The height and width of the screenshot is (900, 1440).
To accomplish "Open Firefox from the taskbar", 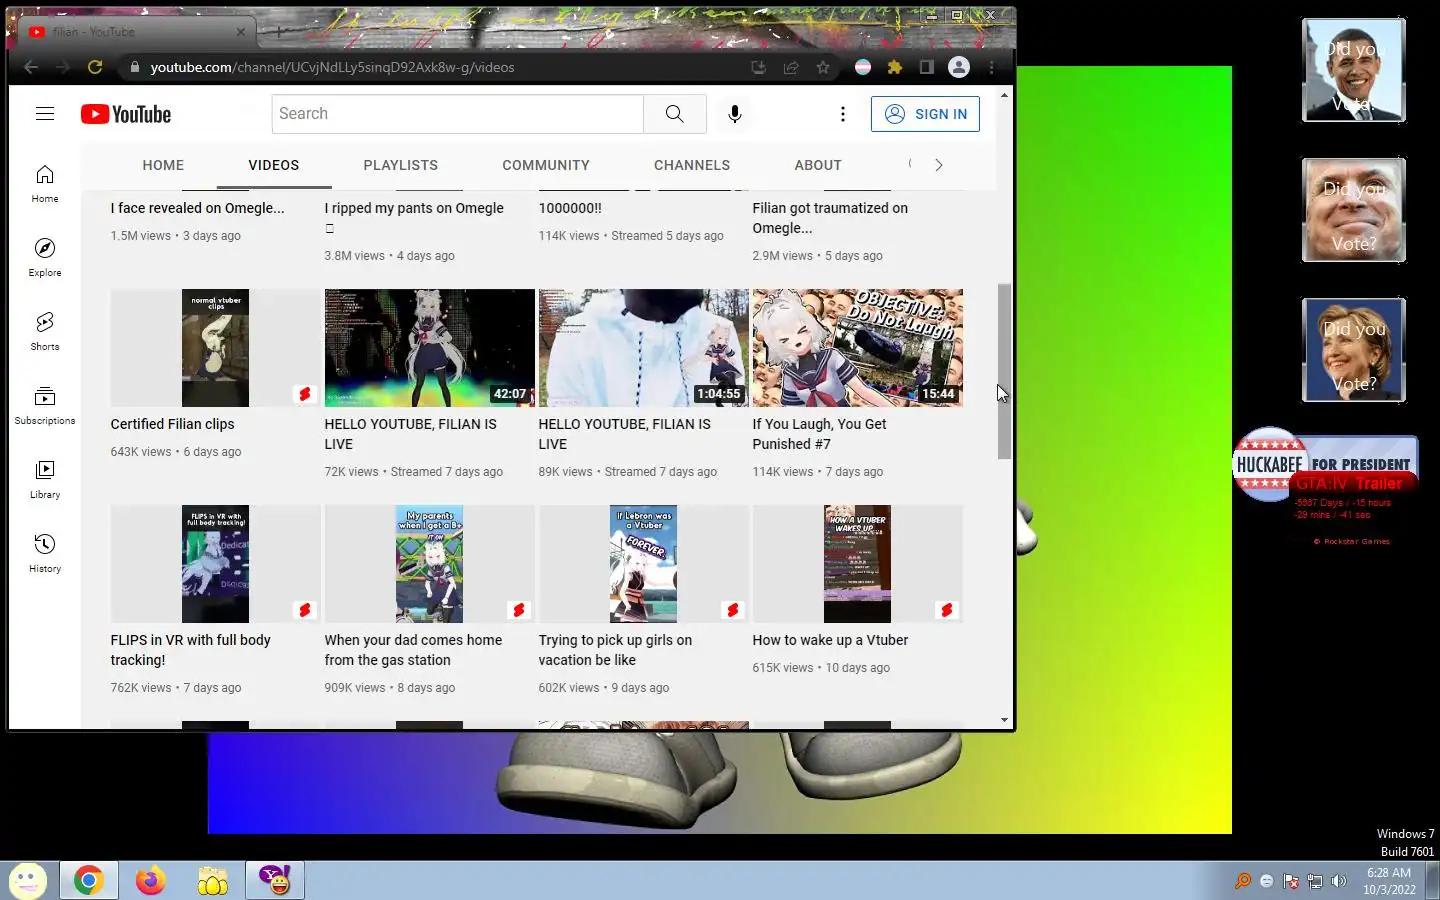I will click(151, 880).
